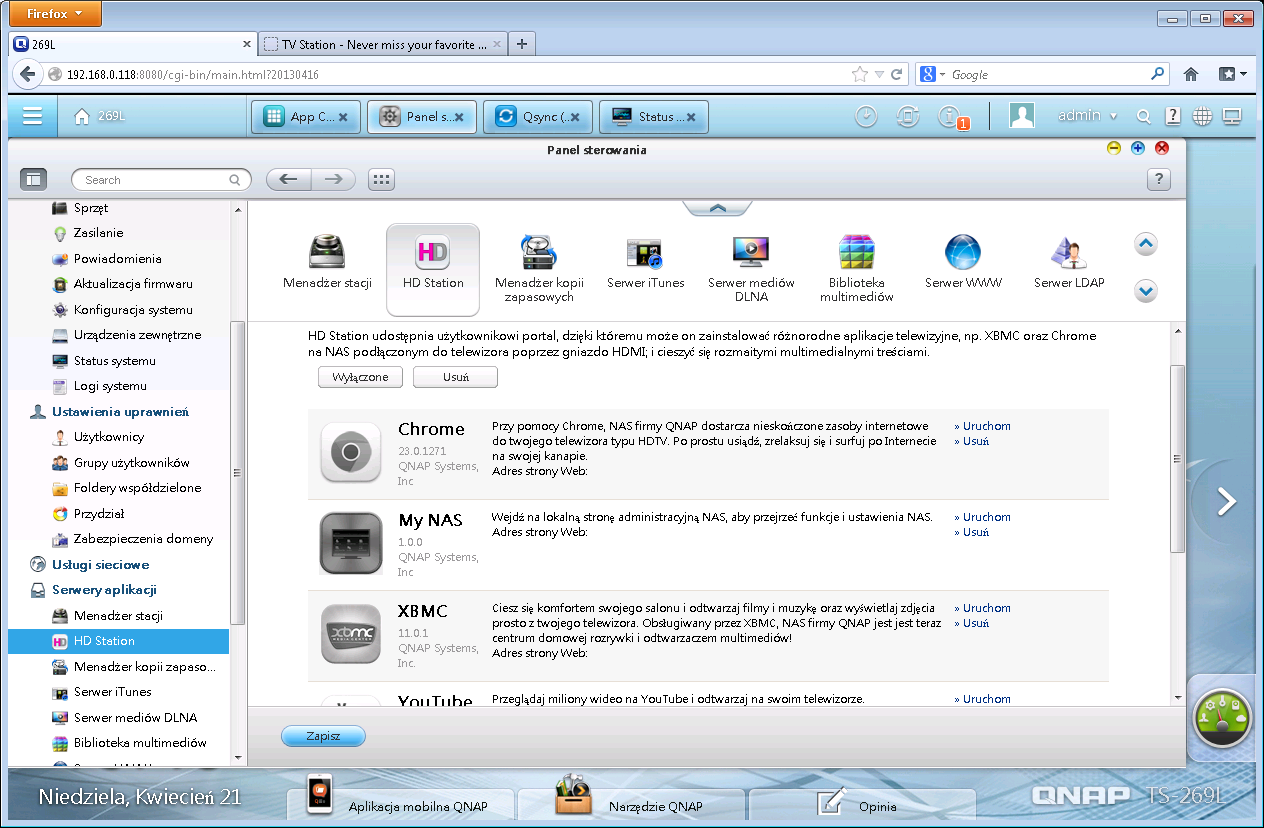This screenshot has width=1264, height=828.
Task: Switch to App Center taskbar tab
Action: pyautogui.click(x=304, y=116)
